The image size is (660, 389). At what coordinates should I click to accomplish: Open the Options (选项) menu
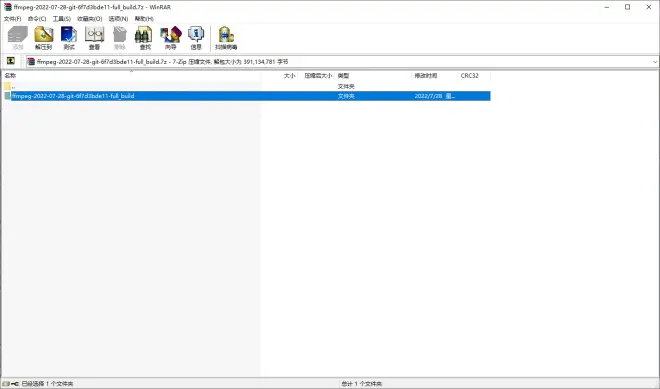pos(118,19)
